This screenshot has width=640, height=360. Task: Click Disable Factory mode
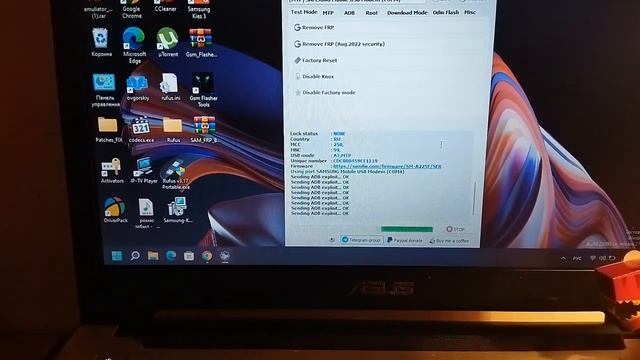click(324, 93)
